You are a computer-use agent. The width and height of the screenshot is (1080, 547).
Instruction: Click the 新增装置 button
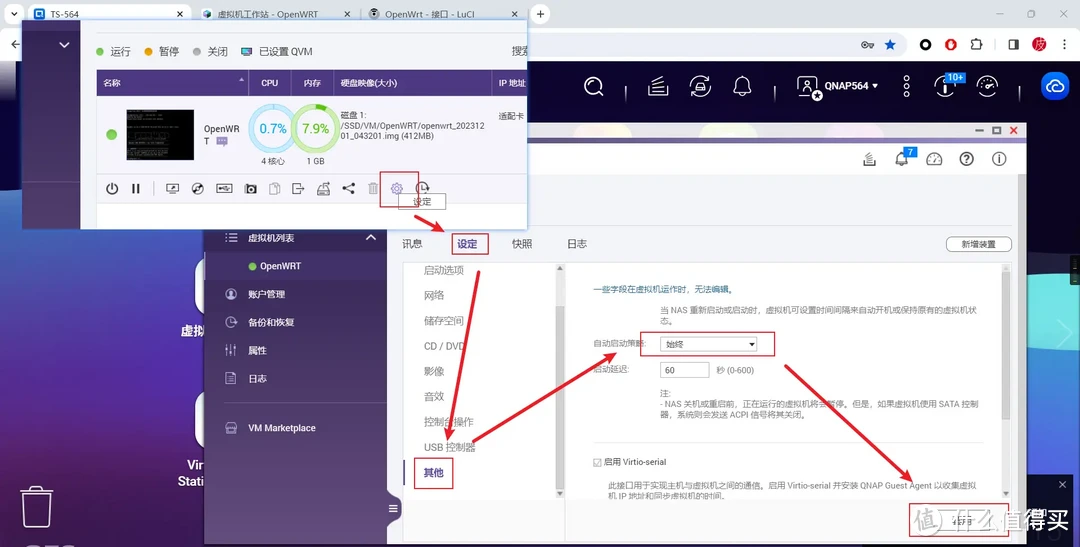click(x=978, y=244)
